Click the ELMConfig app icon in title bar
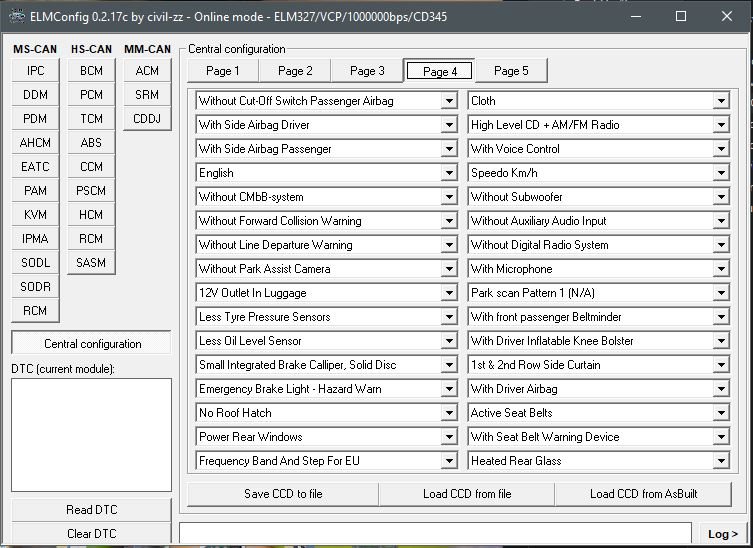This screenshot has height=548, width=753. (x=18, y=16)
